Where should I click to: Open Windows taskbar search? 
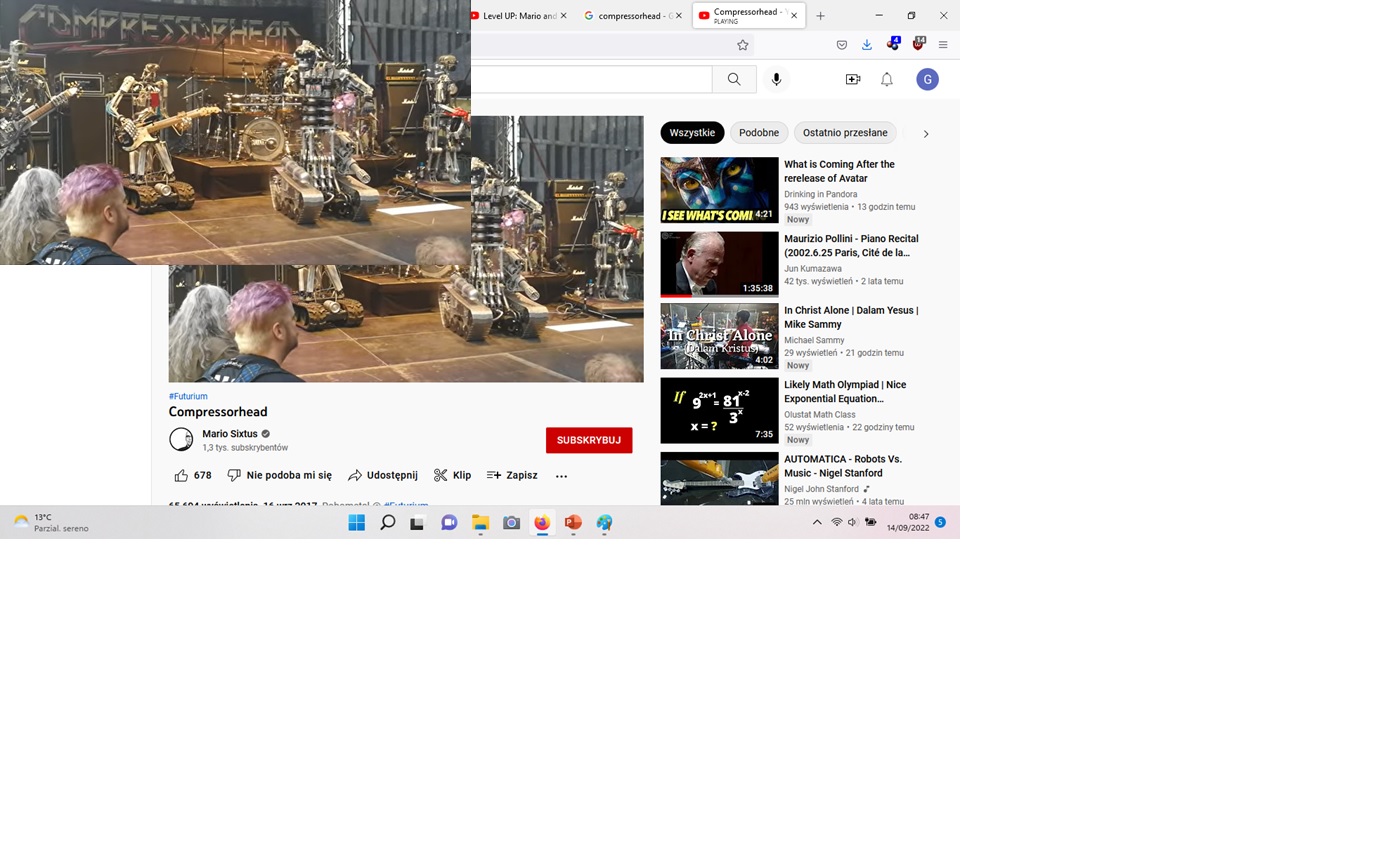[387, 522]
